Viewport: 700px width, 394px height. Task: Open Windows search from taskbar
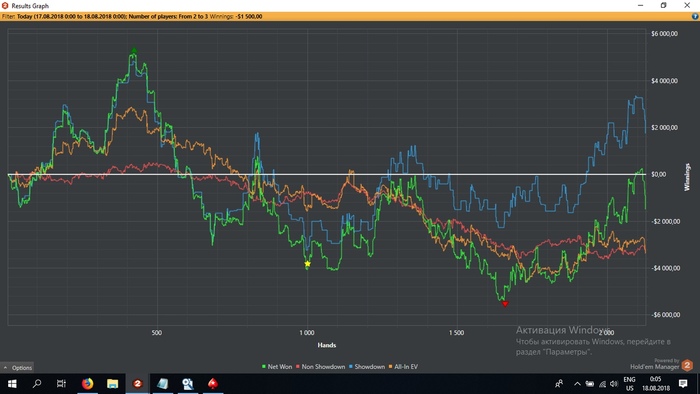point(37,384)
